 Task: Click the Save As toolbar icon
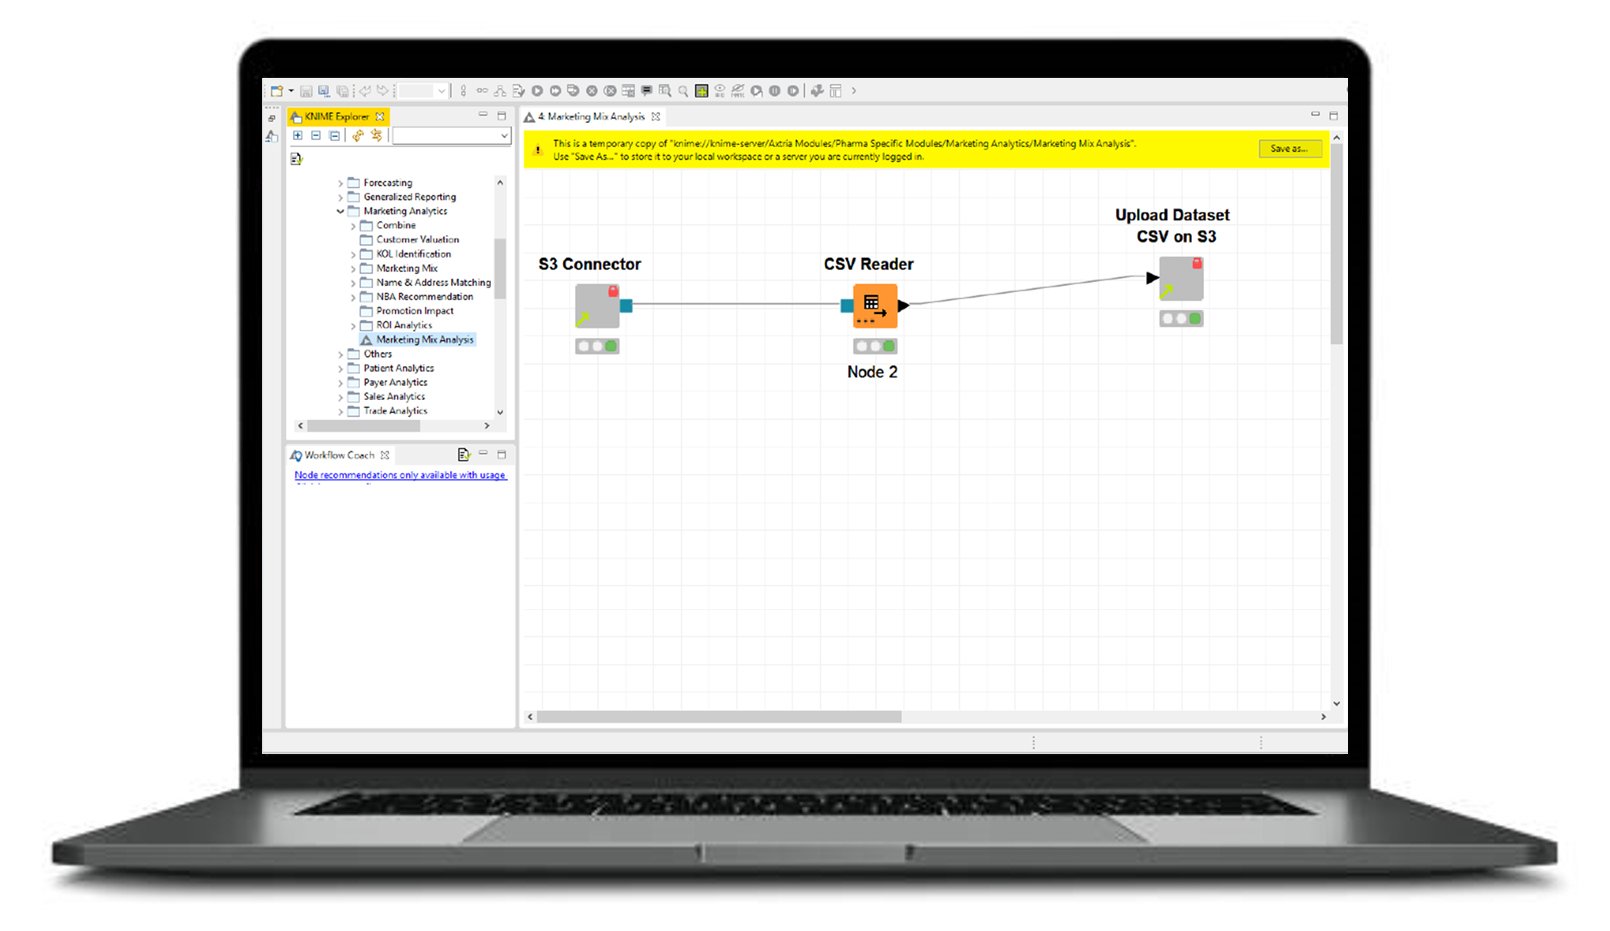coord(324,91)
